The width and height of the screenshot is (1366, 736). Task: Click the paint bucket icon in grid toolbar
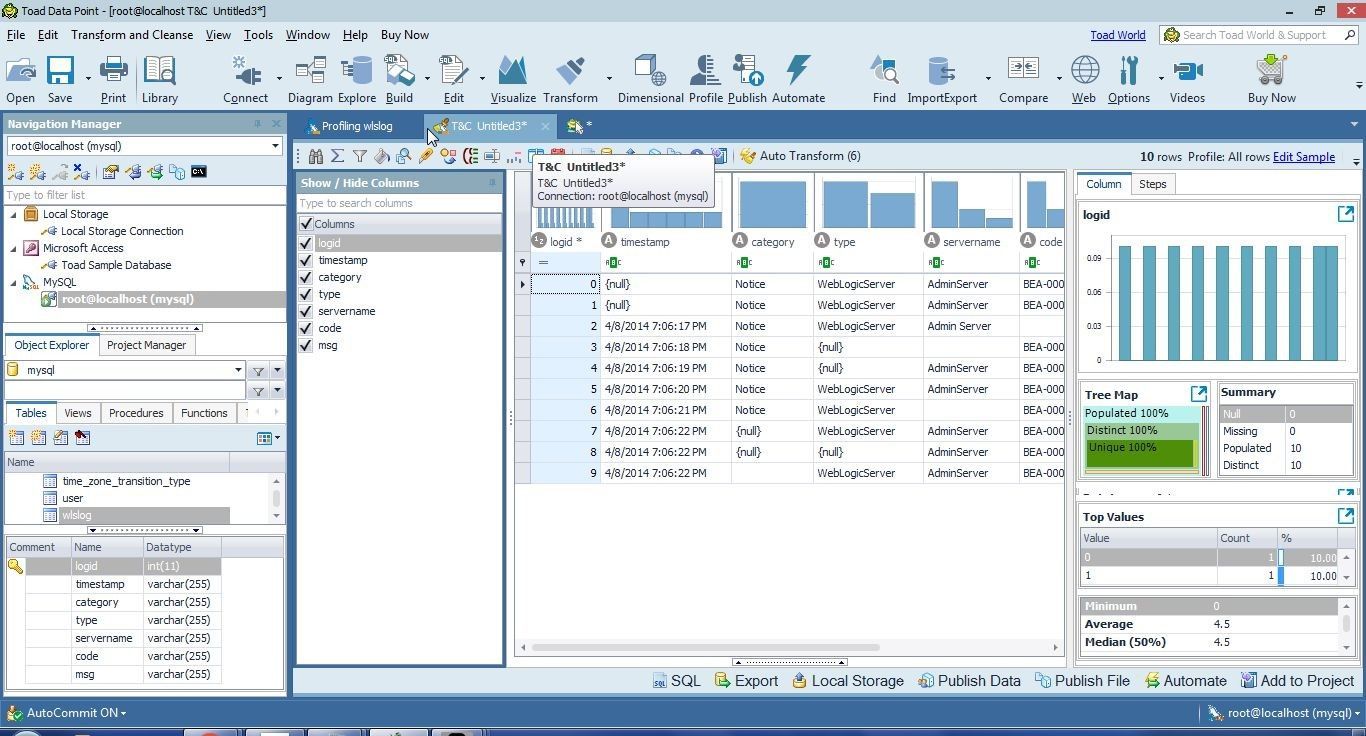click(x=382, y=156)
